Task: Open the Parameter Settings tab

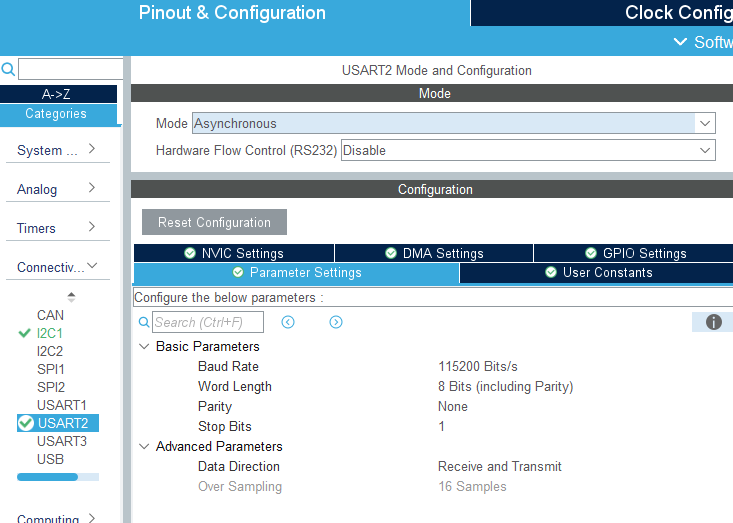Action: (296, 272)
